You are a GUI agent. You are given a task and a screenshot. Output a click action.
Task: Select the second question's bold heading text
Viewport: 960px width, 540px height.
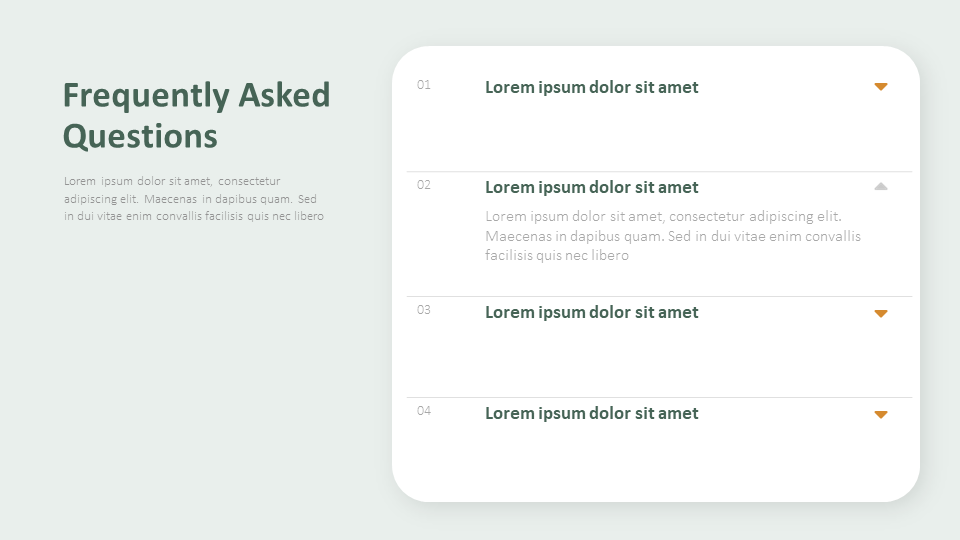591,187
